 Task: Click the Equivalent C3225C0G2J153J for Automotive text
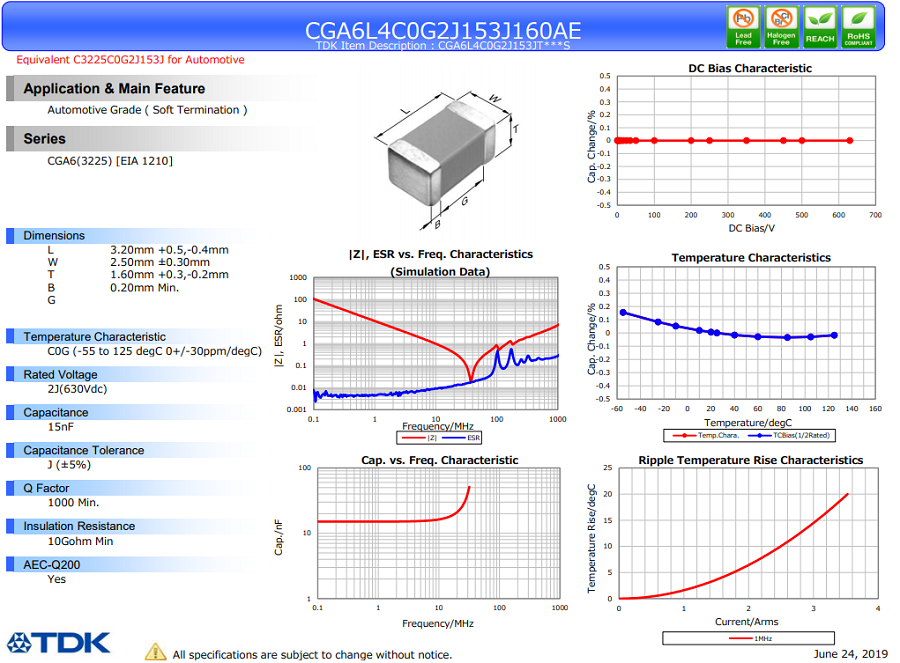[x=130, y=60]
